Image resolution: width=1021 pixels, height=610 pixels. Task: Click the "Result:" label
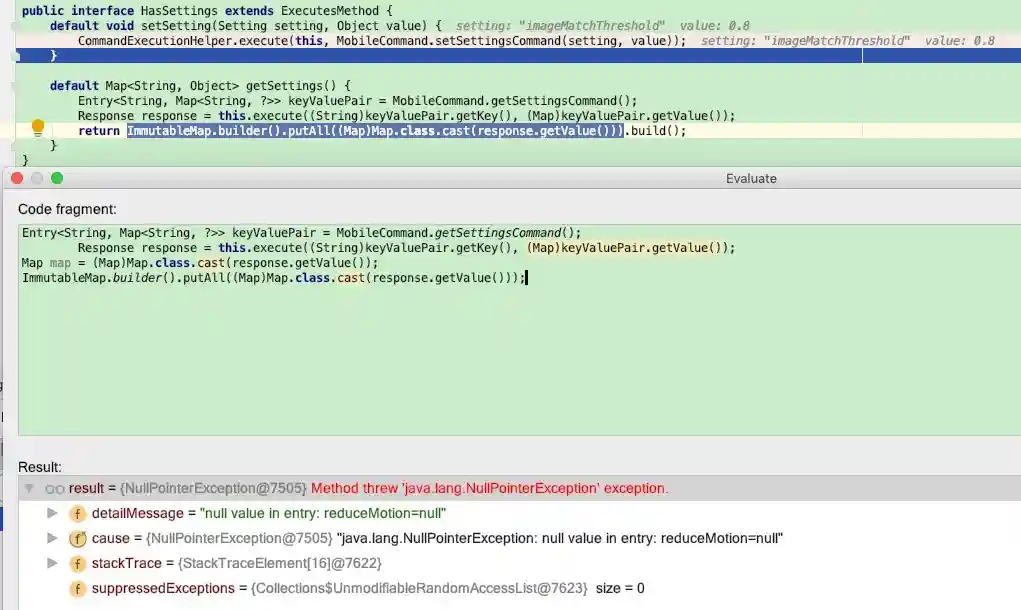(40, 467)
